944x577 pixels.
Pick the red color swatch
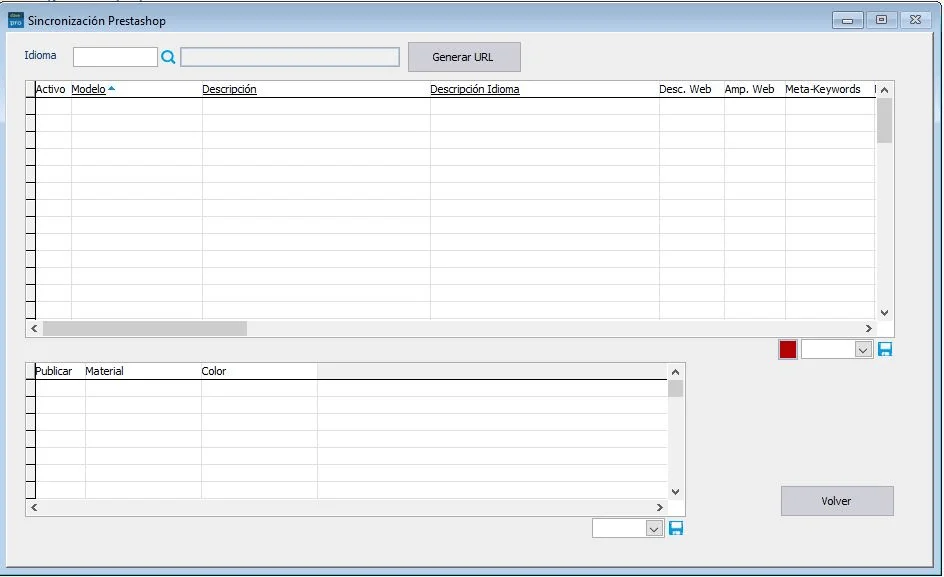(x=787, y=349)
